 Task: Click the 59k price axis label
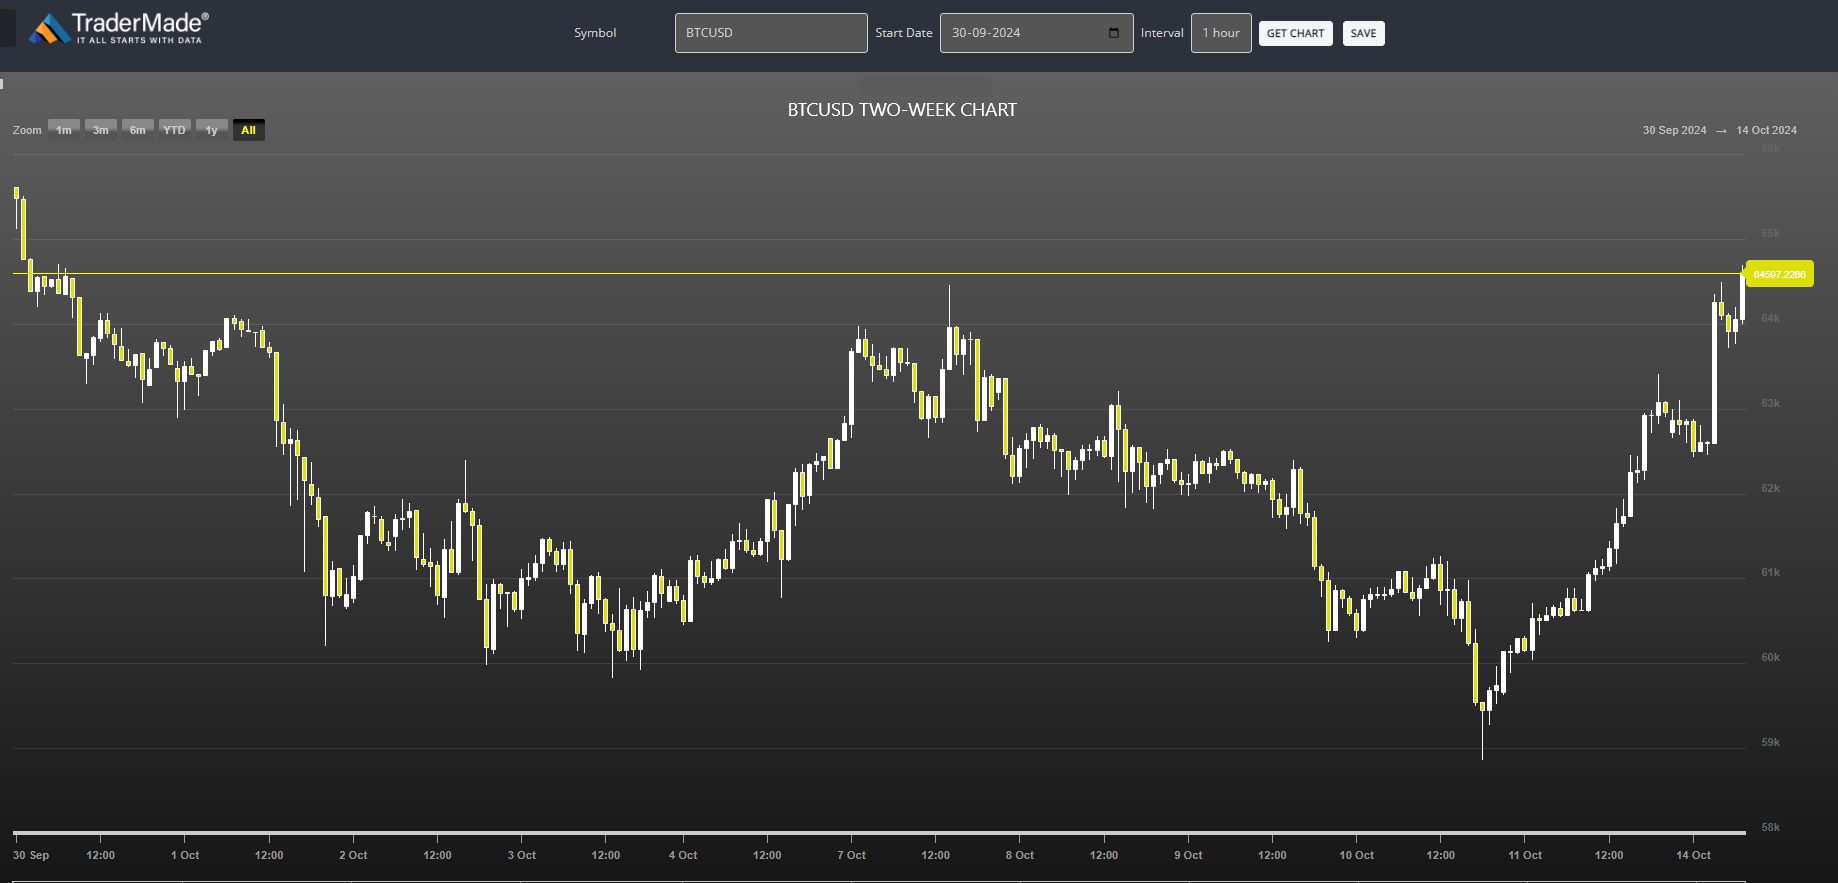point(1770,742)
